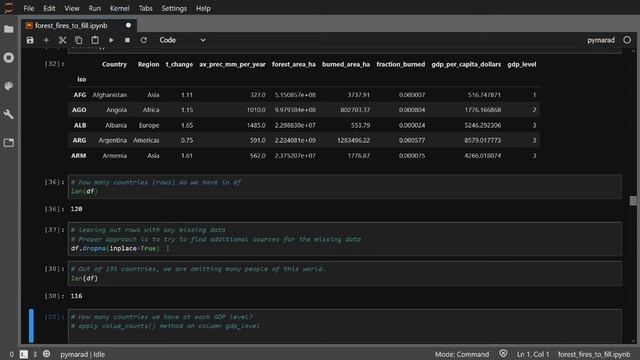Save the notebook with the save icon
640x360 pixels.
(x=30, y=40)
